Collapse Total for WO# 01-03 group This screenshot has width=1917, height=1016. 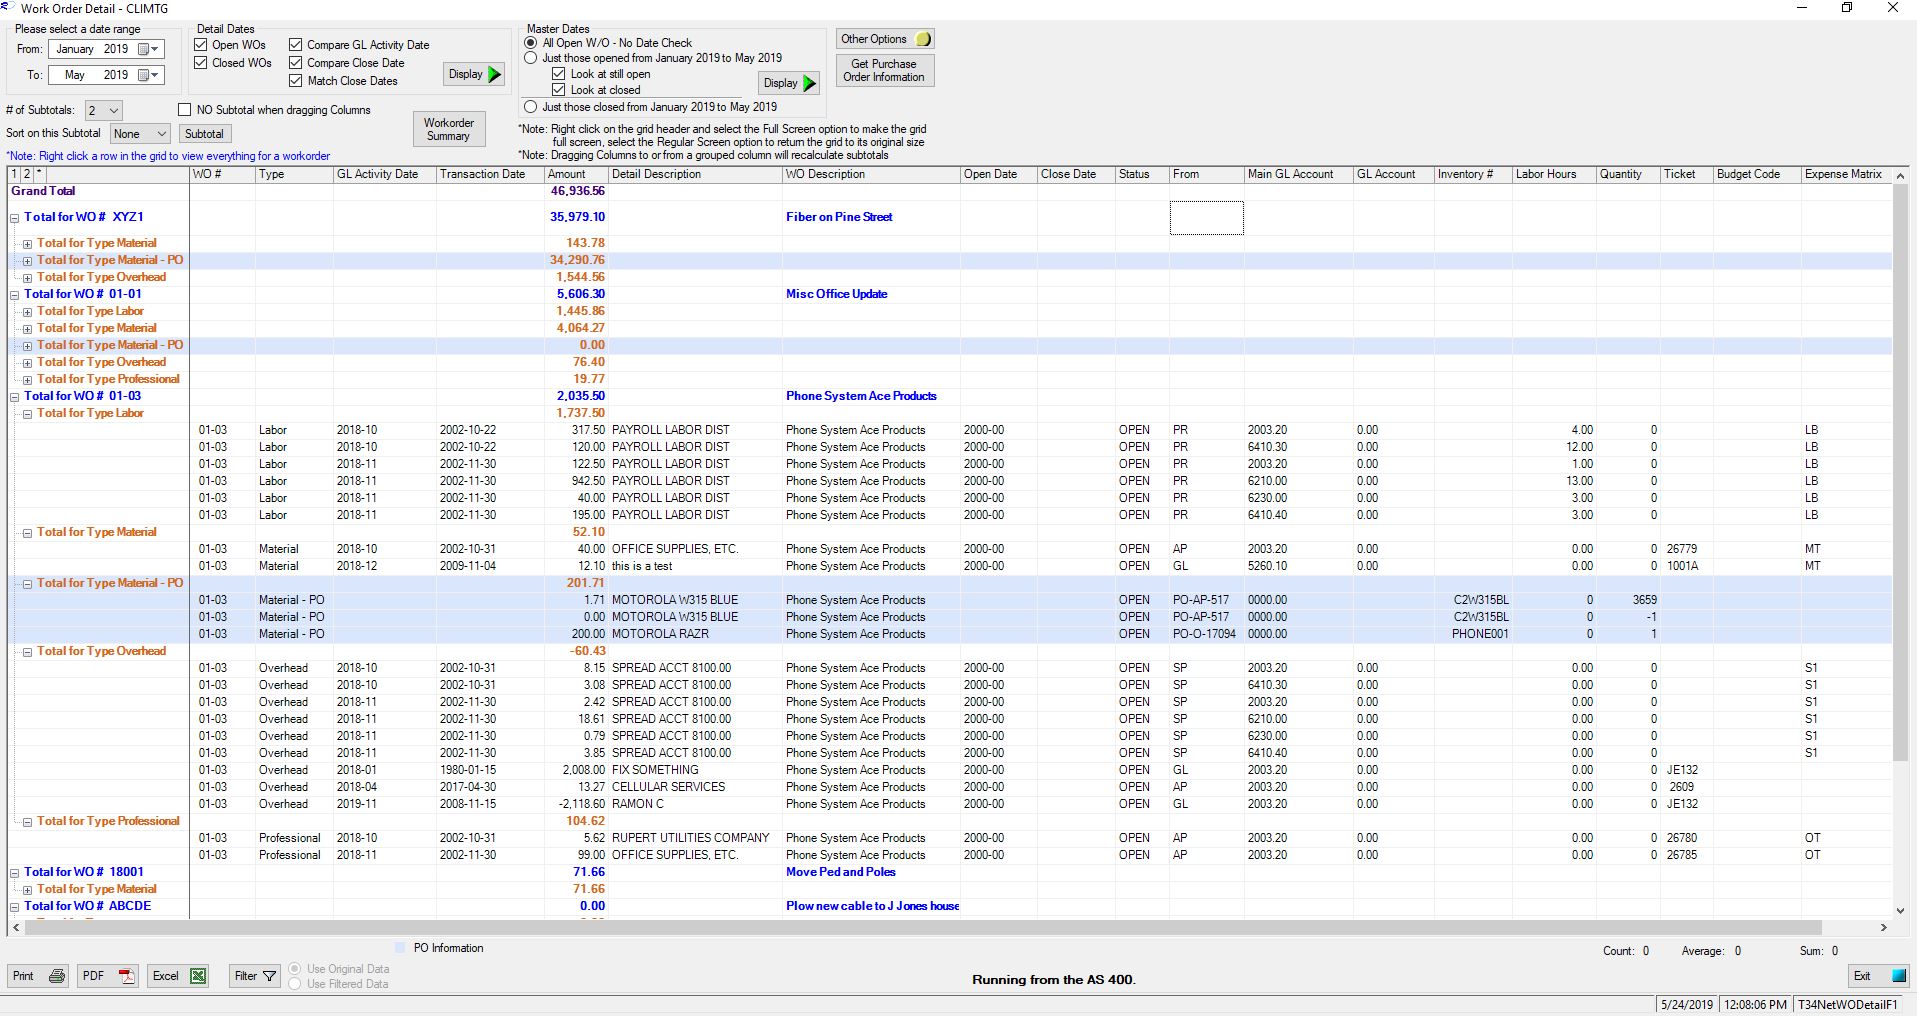click(15, 397)
